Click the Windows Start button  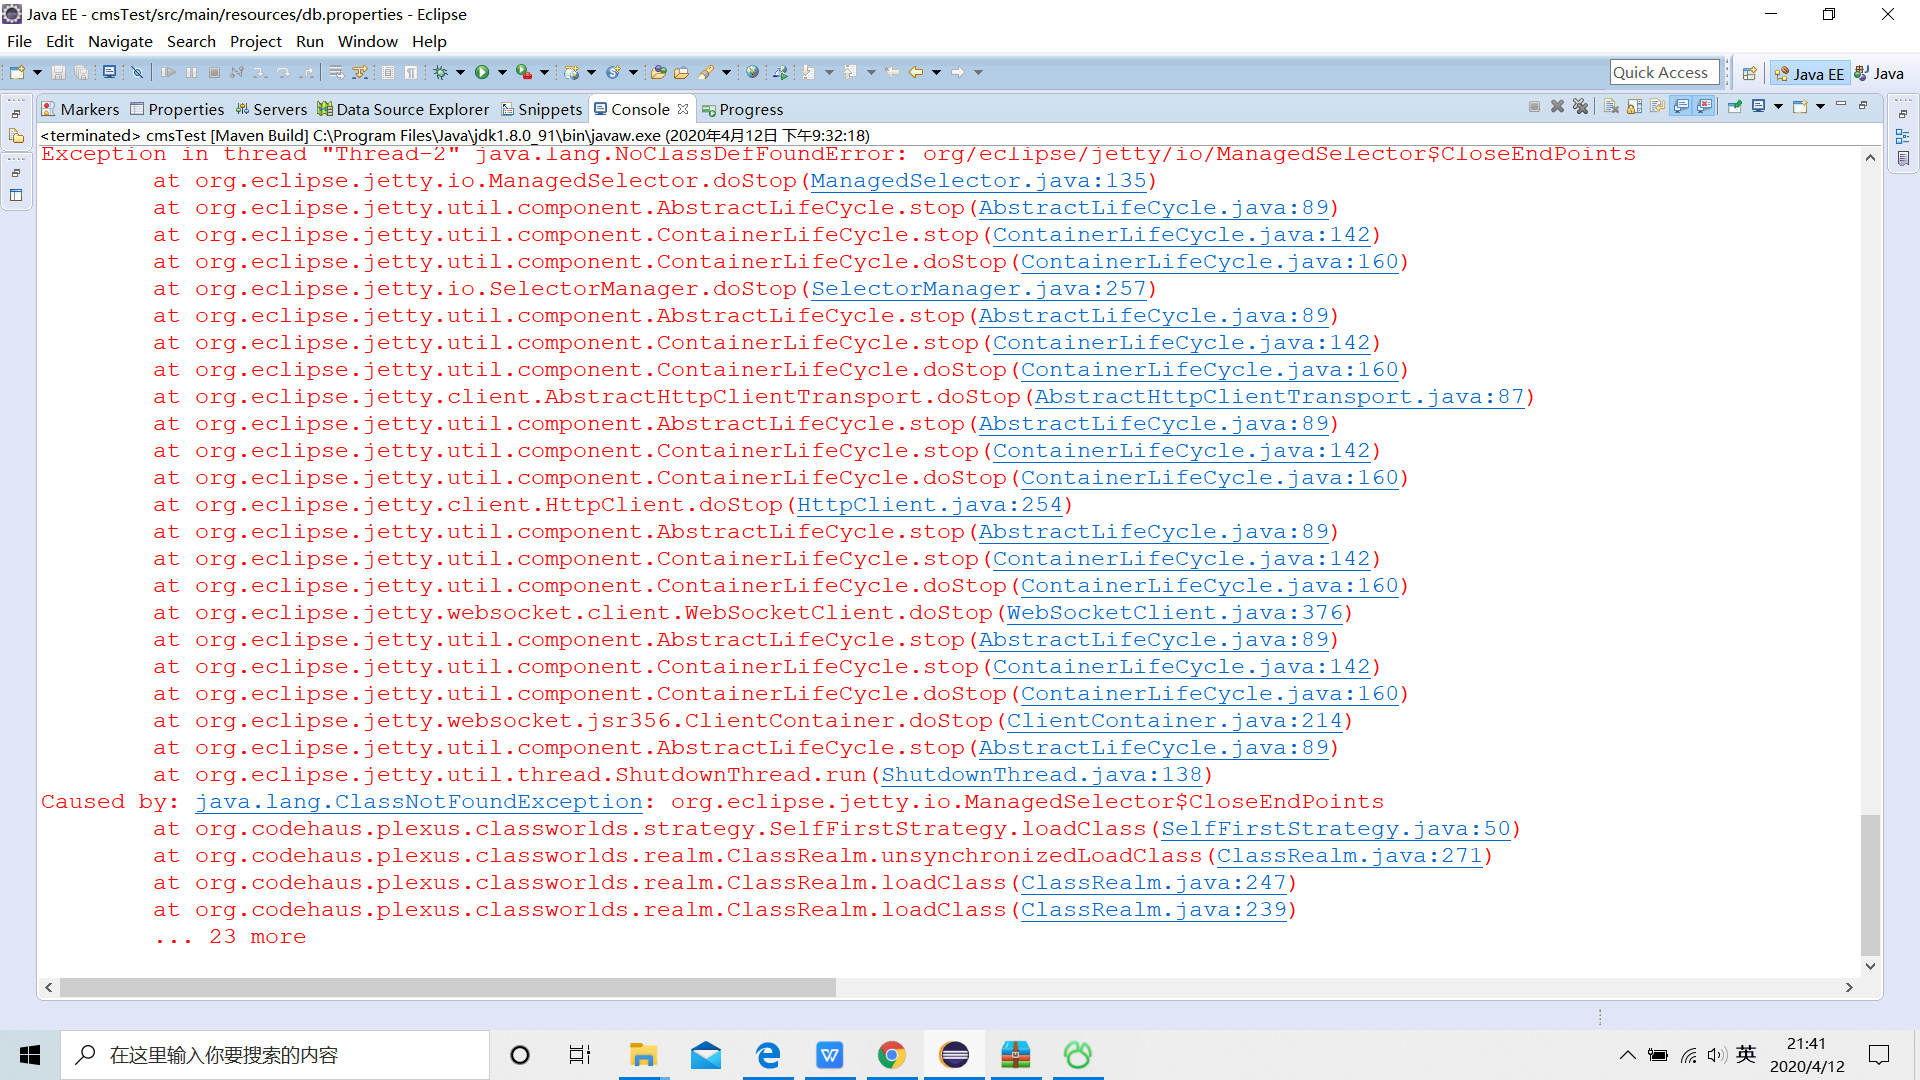pyautogui.click(x=30, y=1055)
